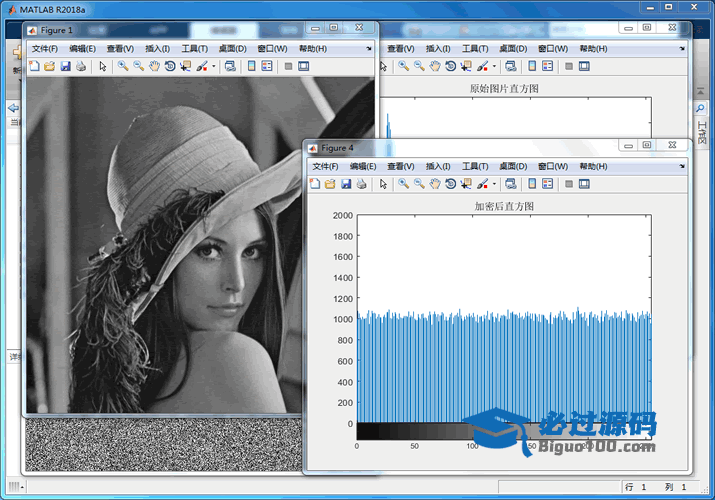Activate Zoom In tool in Figure 1

[123, 66]
